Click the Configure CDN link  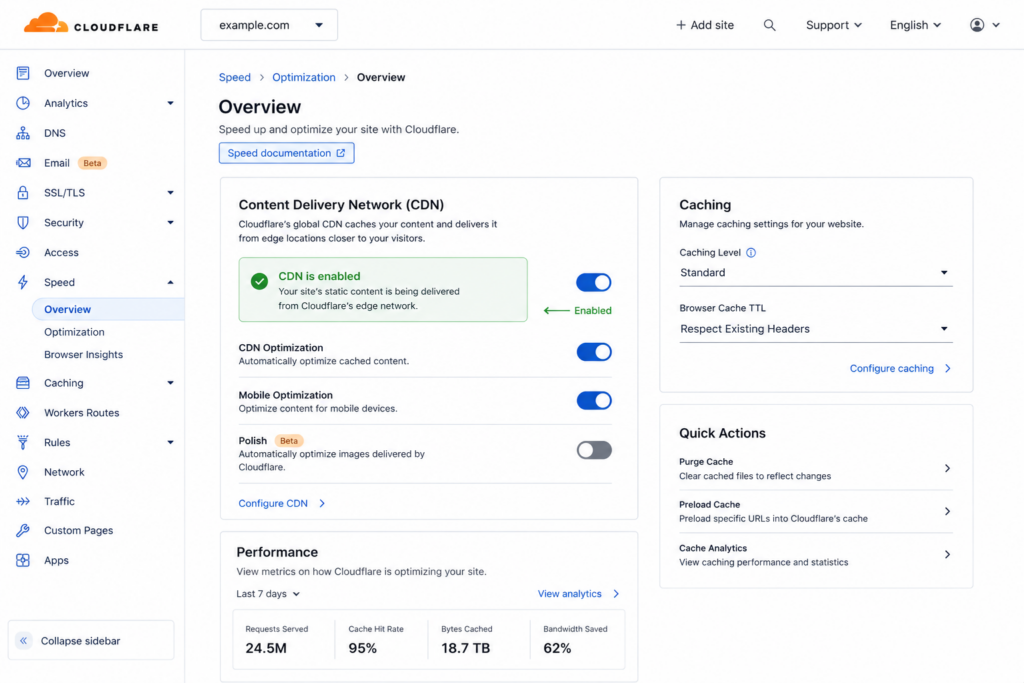click(x=281, y=503)
